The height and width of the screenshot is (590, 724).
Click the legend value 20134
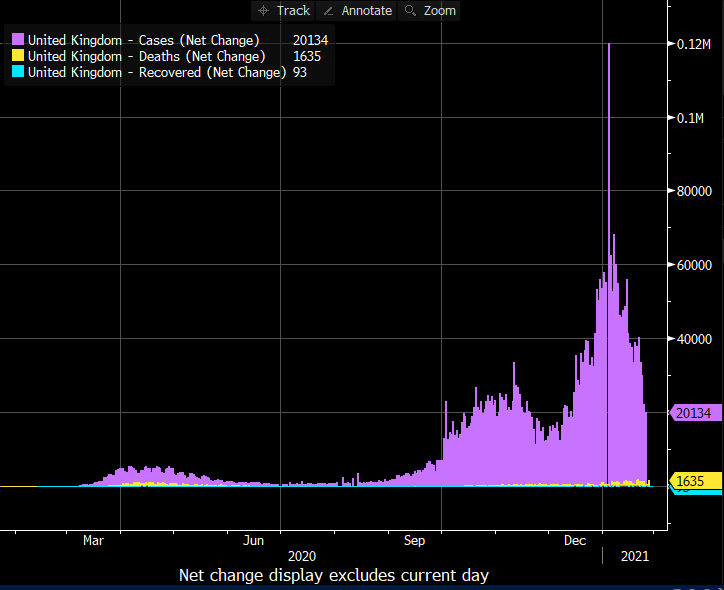pyautogui.click(x=310, y=40)
